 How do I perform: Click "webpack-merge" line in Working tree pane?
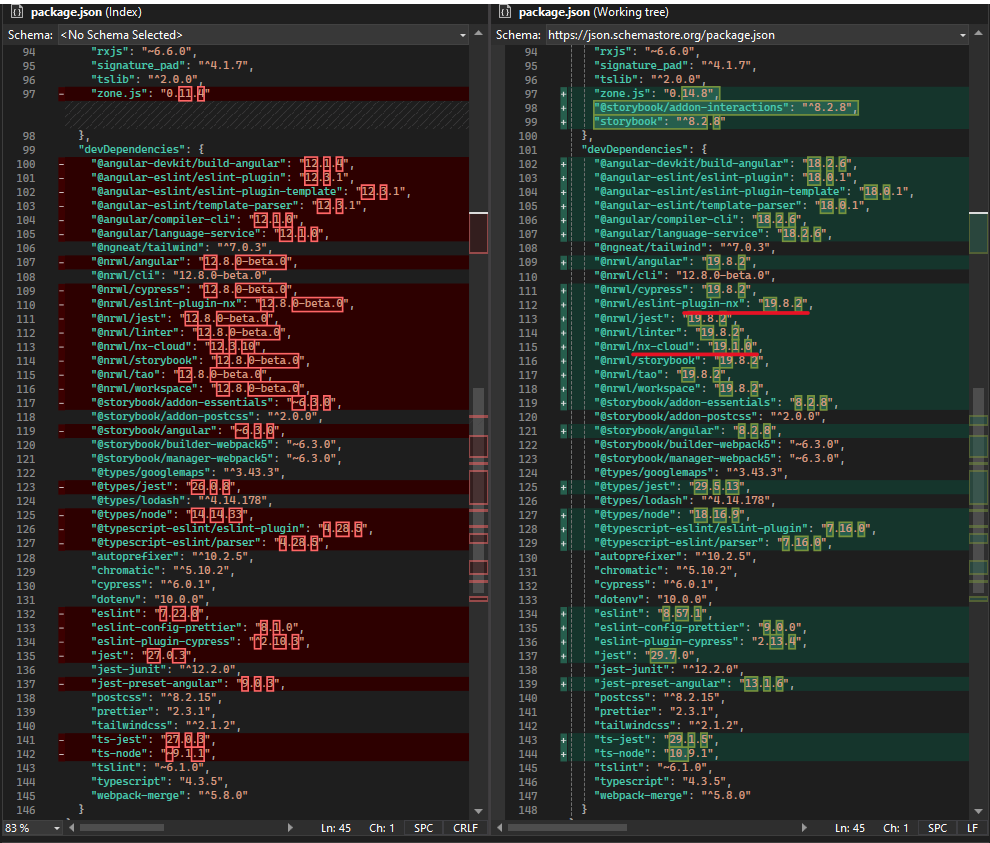pyautogui.click(x=672, y=796)
